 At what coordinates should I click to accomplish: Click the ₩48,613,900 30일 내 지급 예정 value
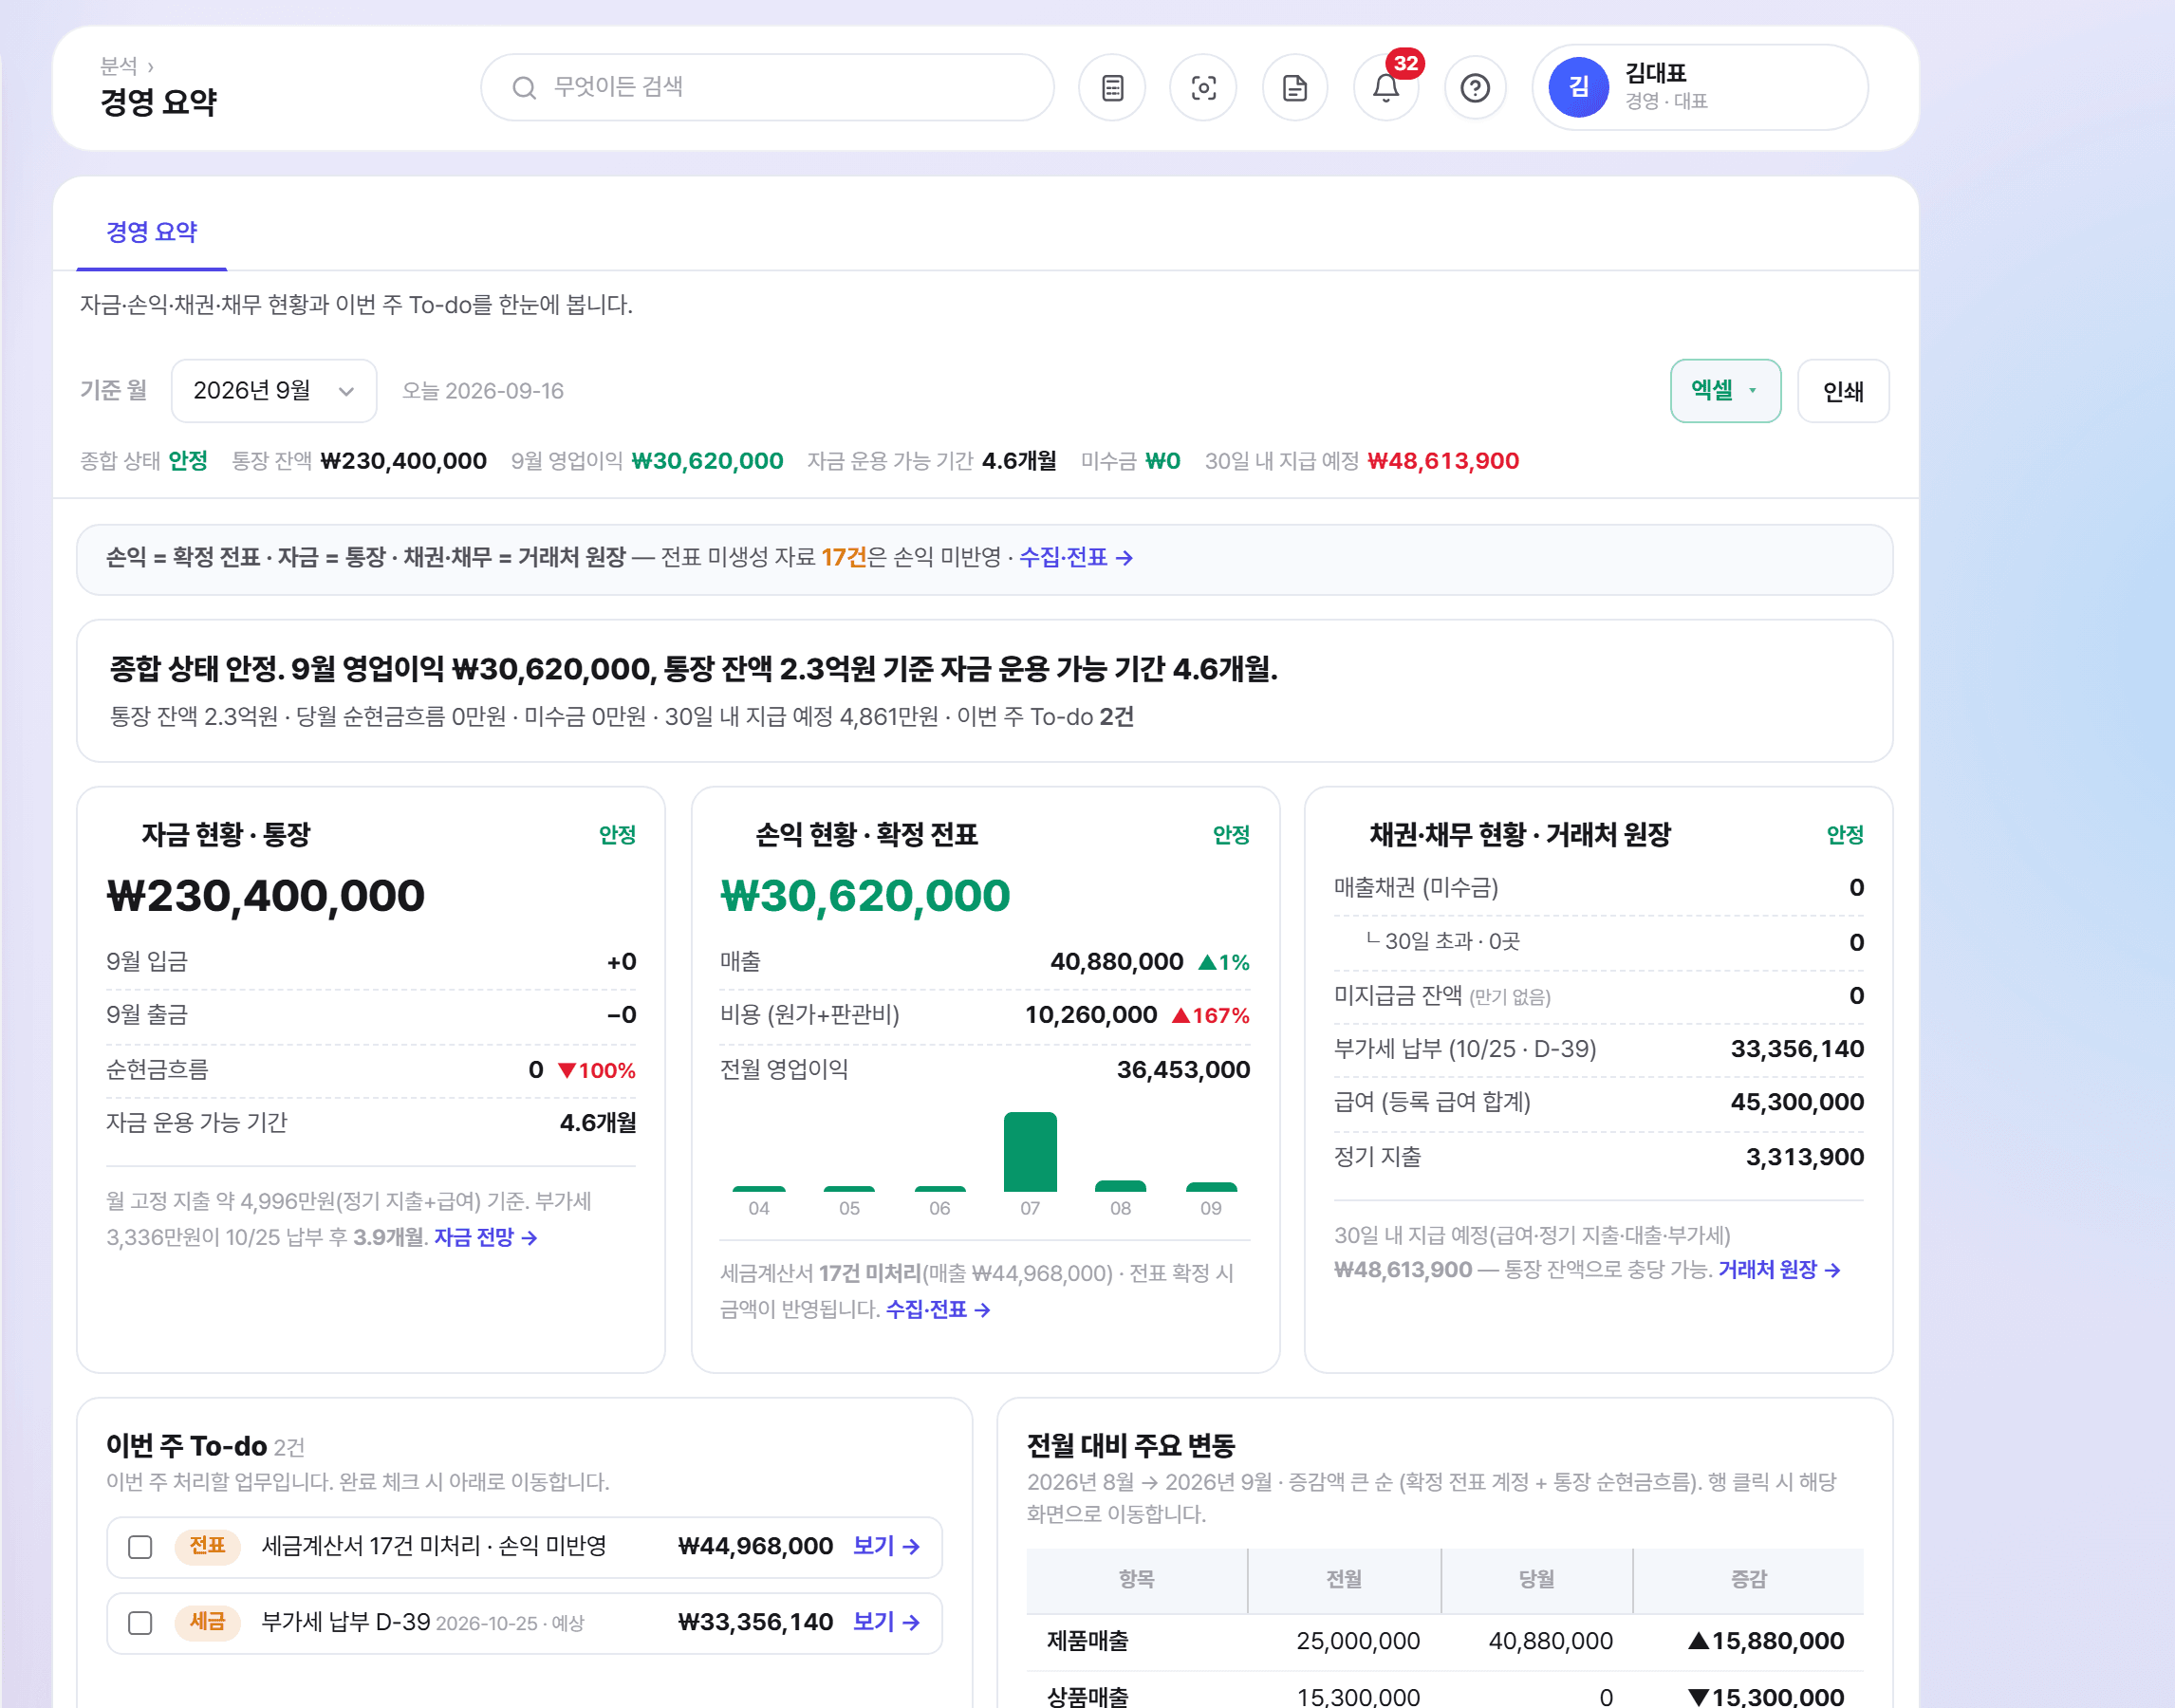click(1443, 461)
